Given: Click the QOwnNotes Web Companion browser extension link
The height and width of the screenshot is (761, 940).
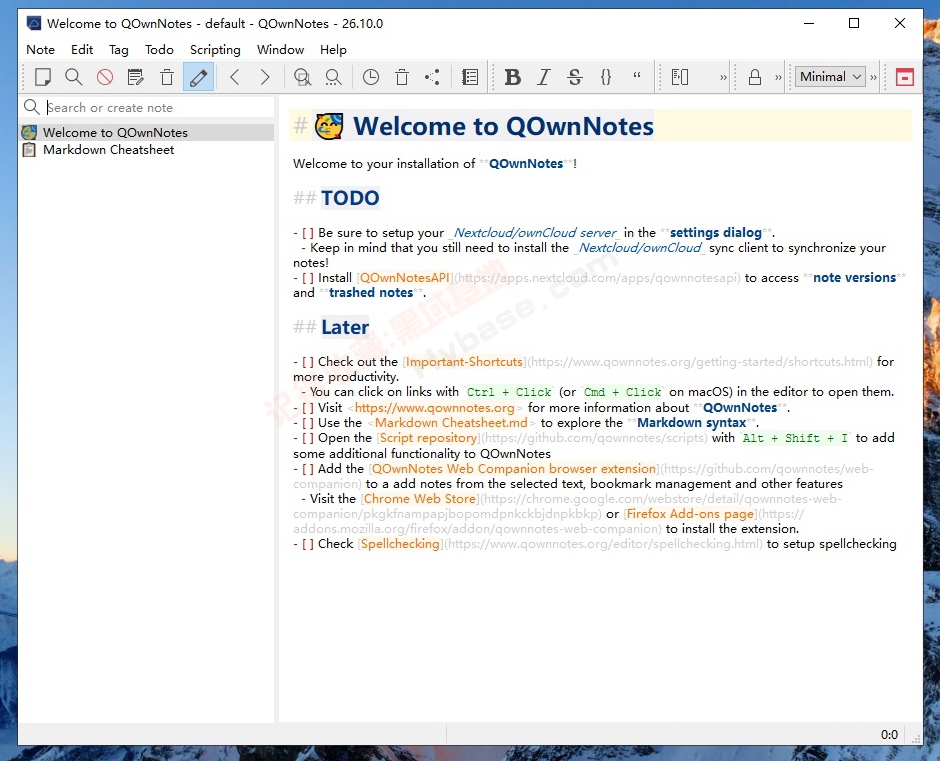Looking at the screenshot, I should click(x=514, y=469).
